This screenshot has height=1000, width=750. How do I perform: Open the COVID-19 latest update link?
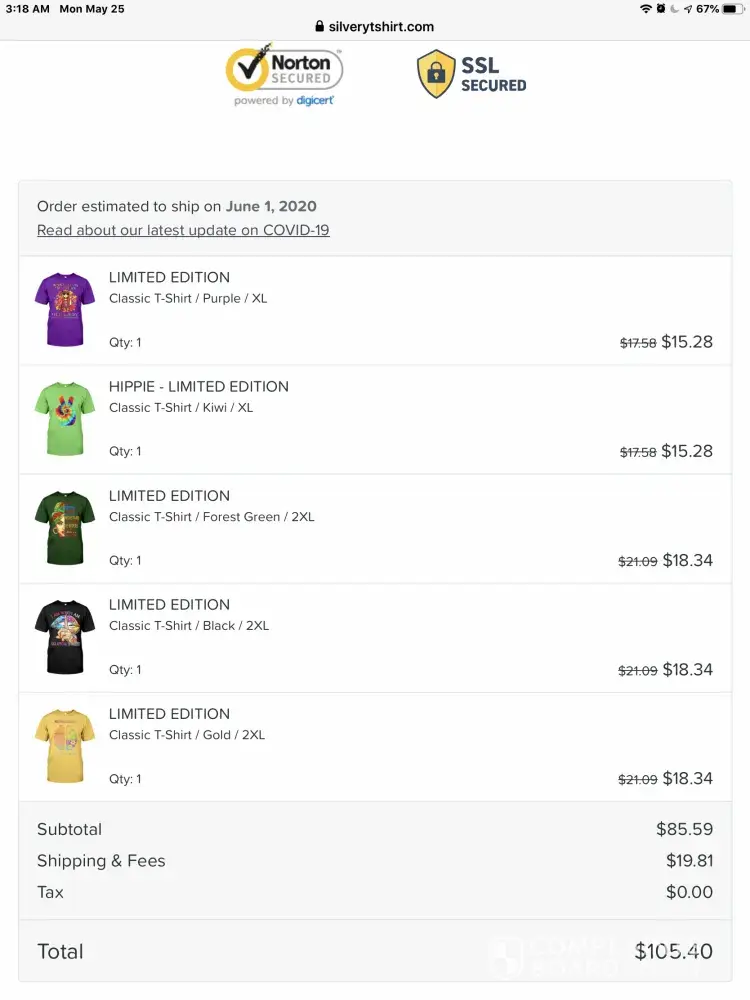coord(183,230)
